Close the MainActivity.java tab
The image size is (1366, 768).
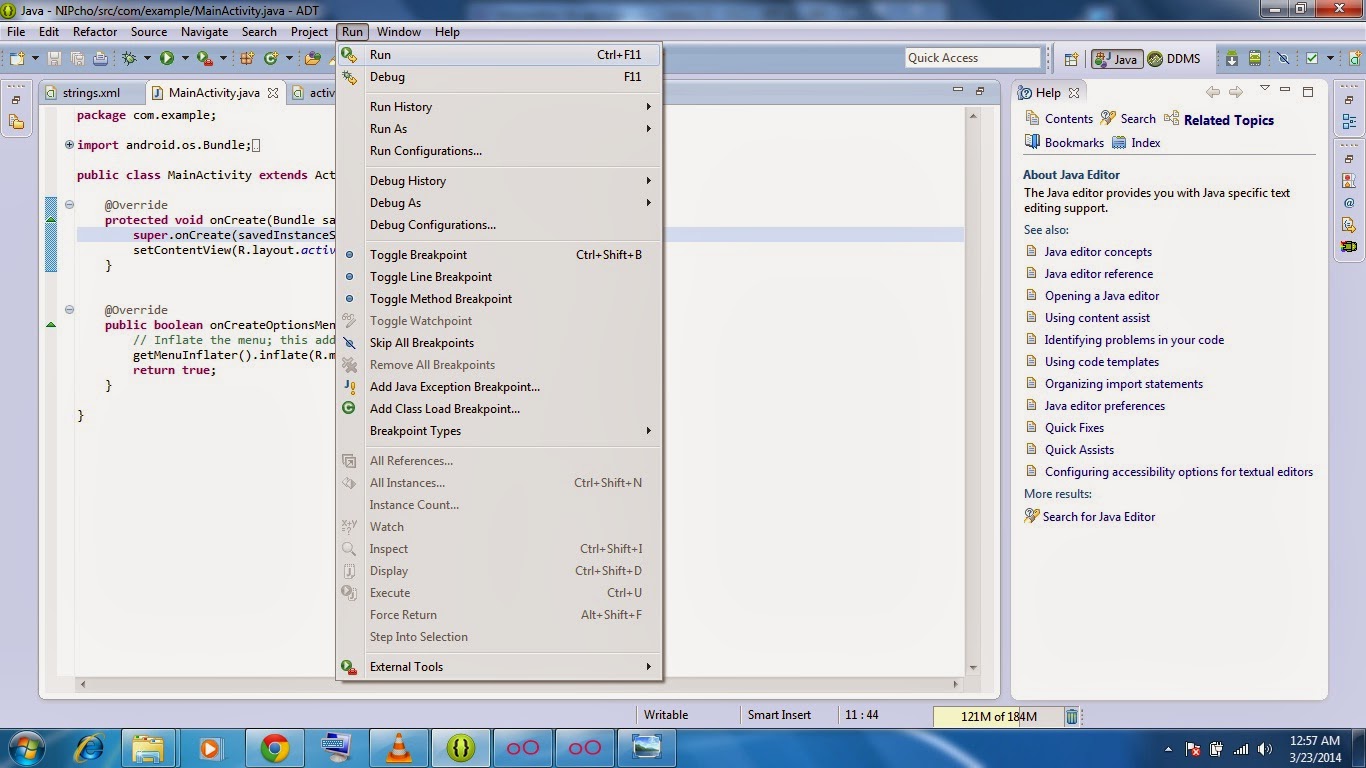(272, 93)
